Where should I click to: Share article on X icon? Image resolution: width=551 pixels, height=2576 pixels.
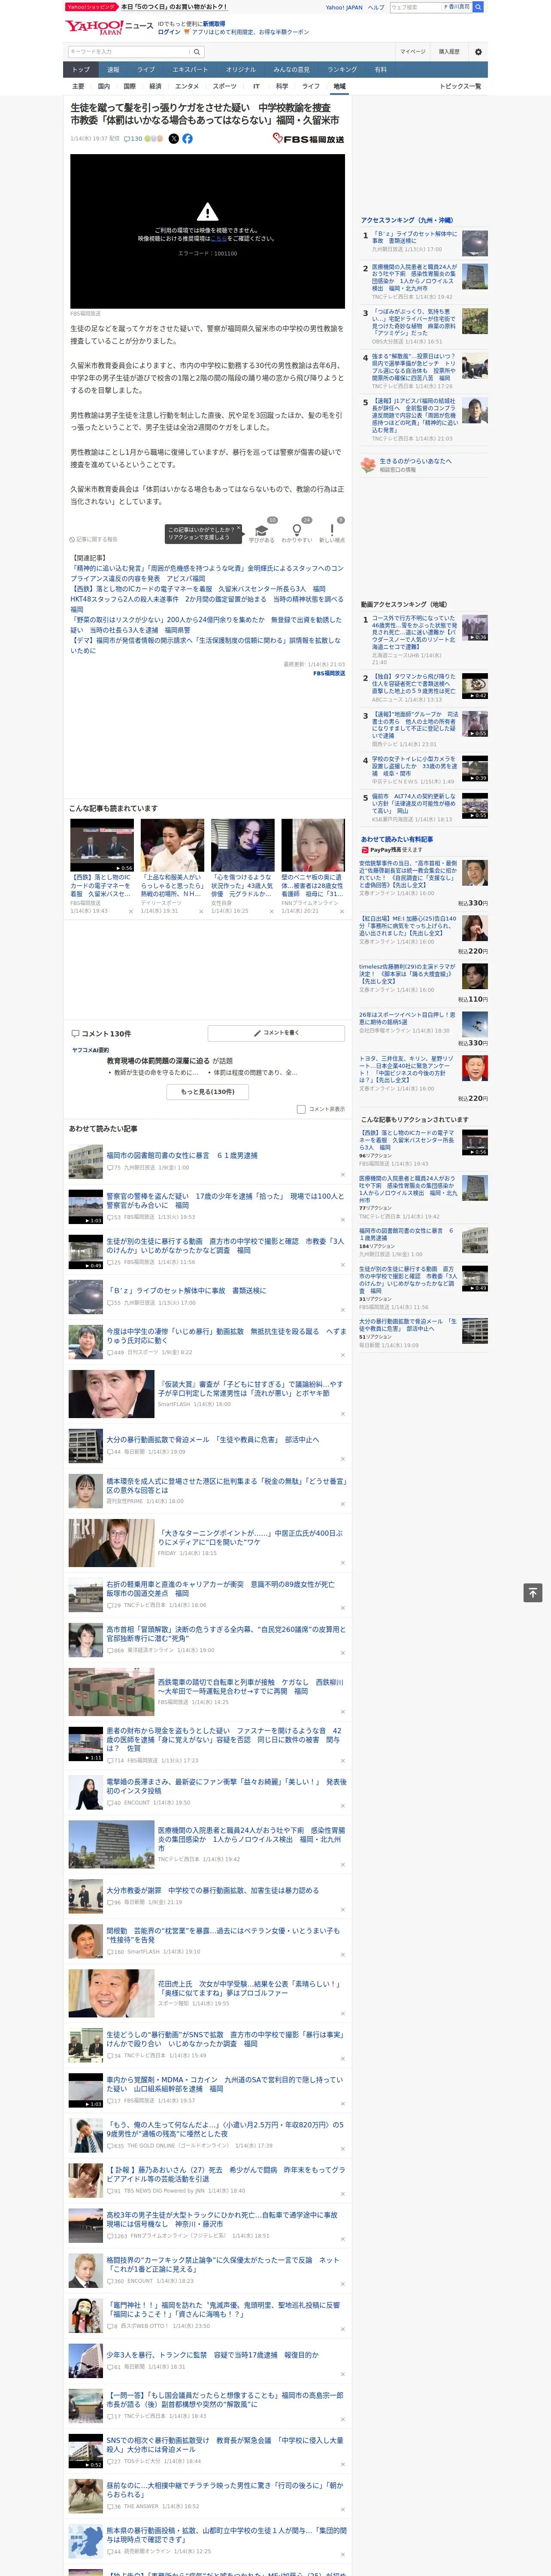coord(174,139)
